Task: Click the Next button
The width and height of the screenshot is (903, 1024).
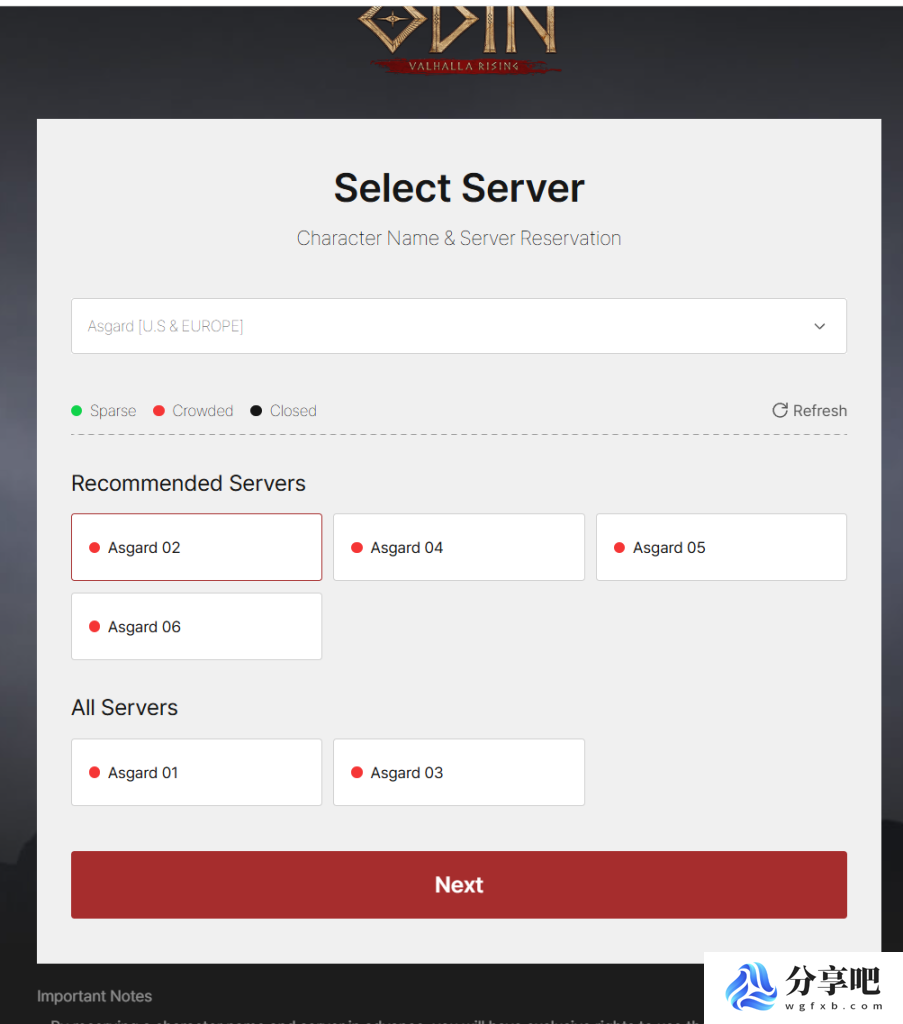Action: pyautogui.click(x=458, y=884)
